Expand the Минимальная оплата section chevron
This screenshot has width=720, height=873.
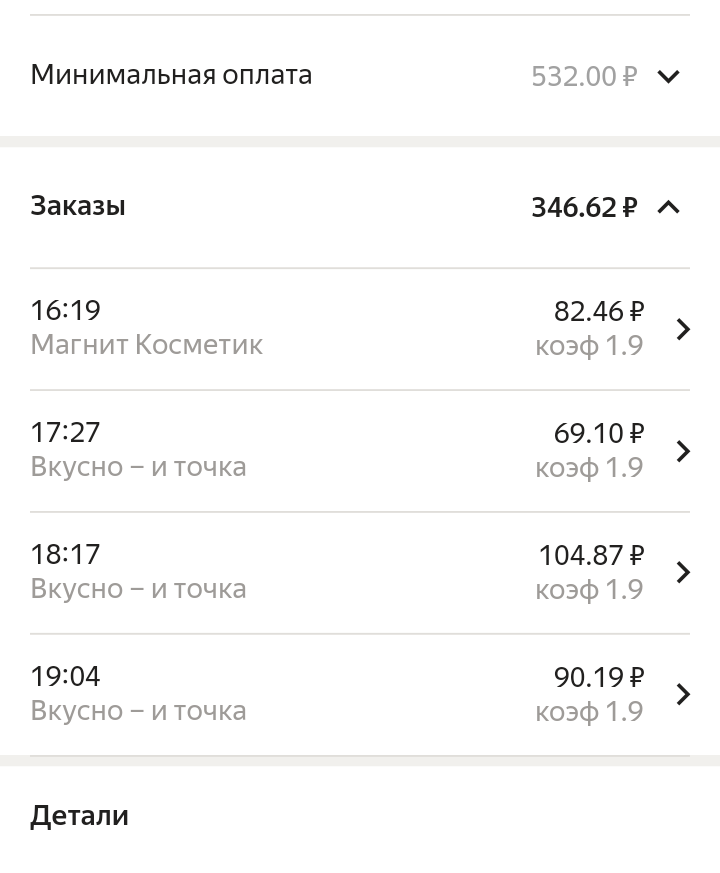(668, 76)
